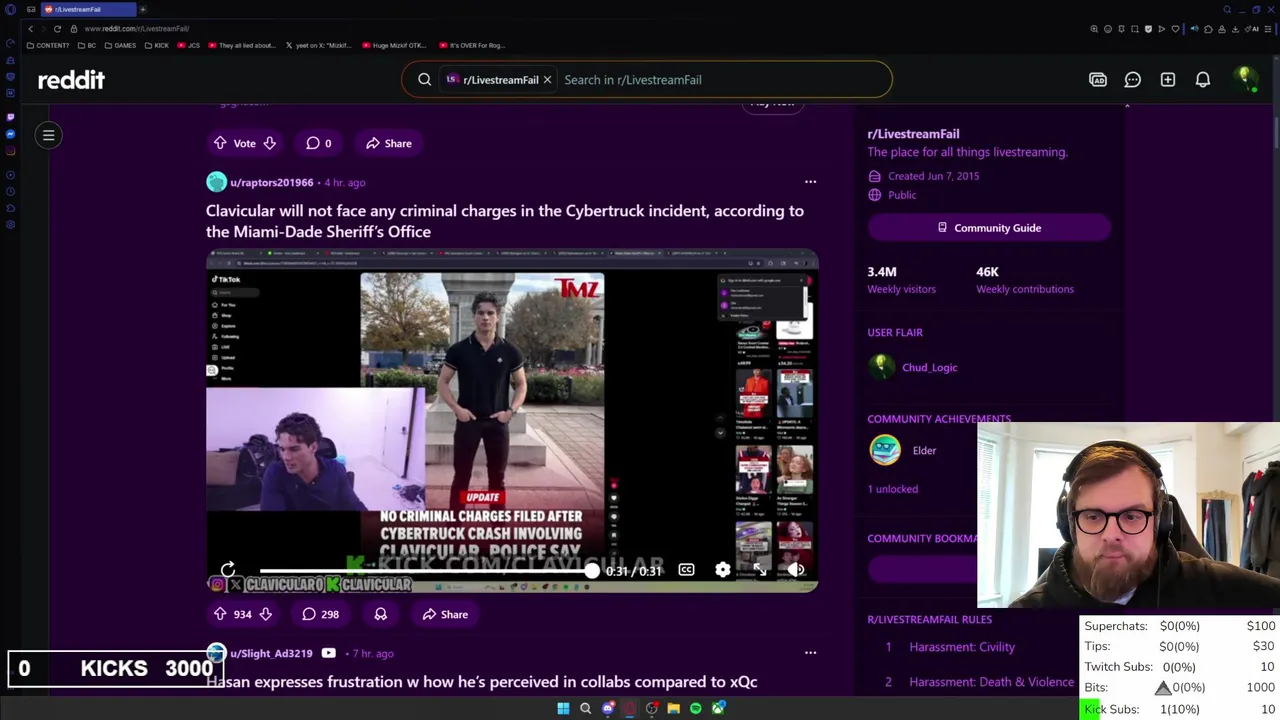Image resolution: width=1280 pixels, height=720 pixels.
Task: Remove the r/LivestreamFail search filter
Action: click(x=547, y=80)
